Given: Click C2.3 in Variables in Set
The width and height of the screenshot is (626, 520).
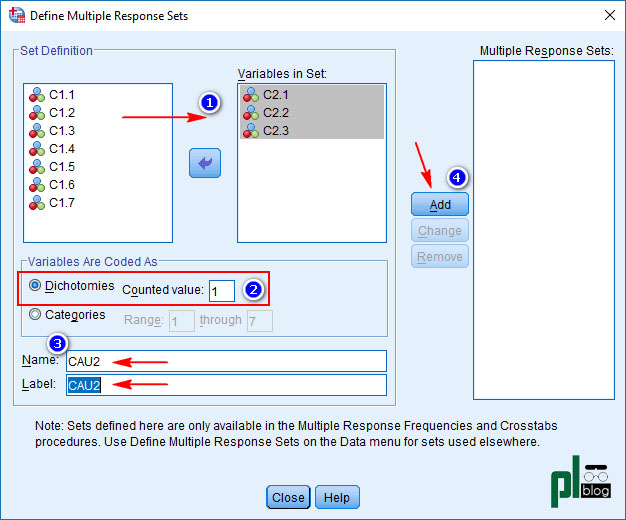Looking at the screenshot, I should coord(276,131).
